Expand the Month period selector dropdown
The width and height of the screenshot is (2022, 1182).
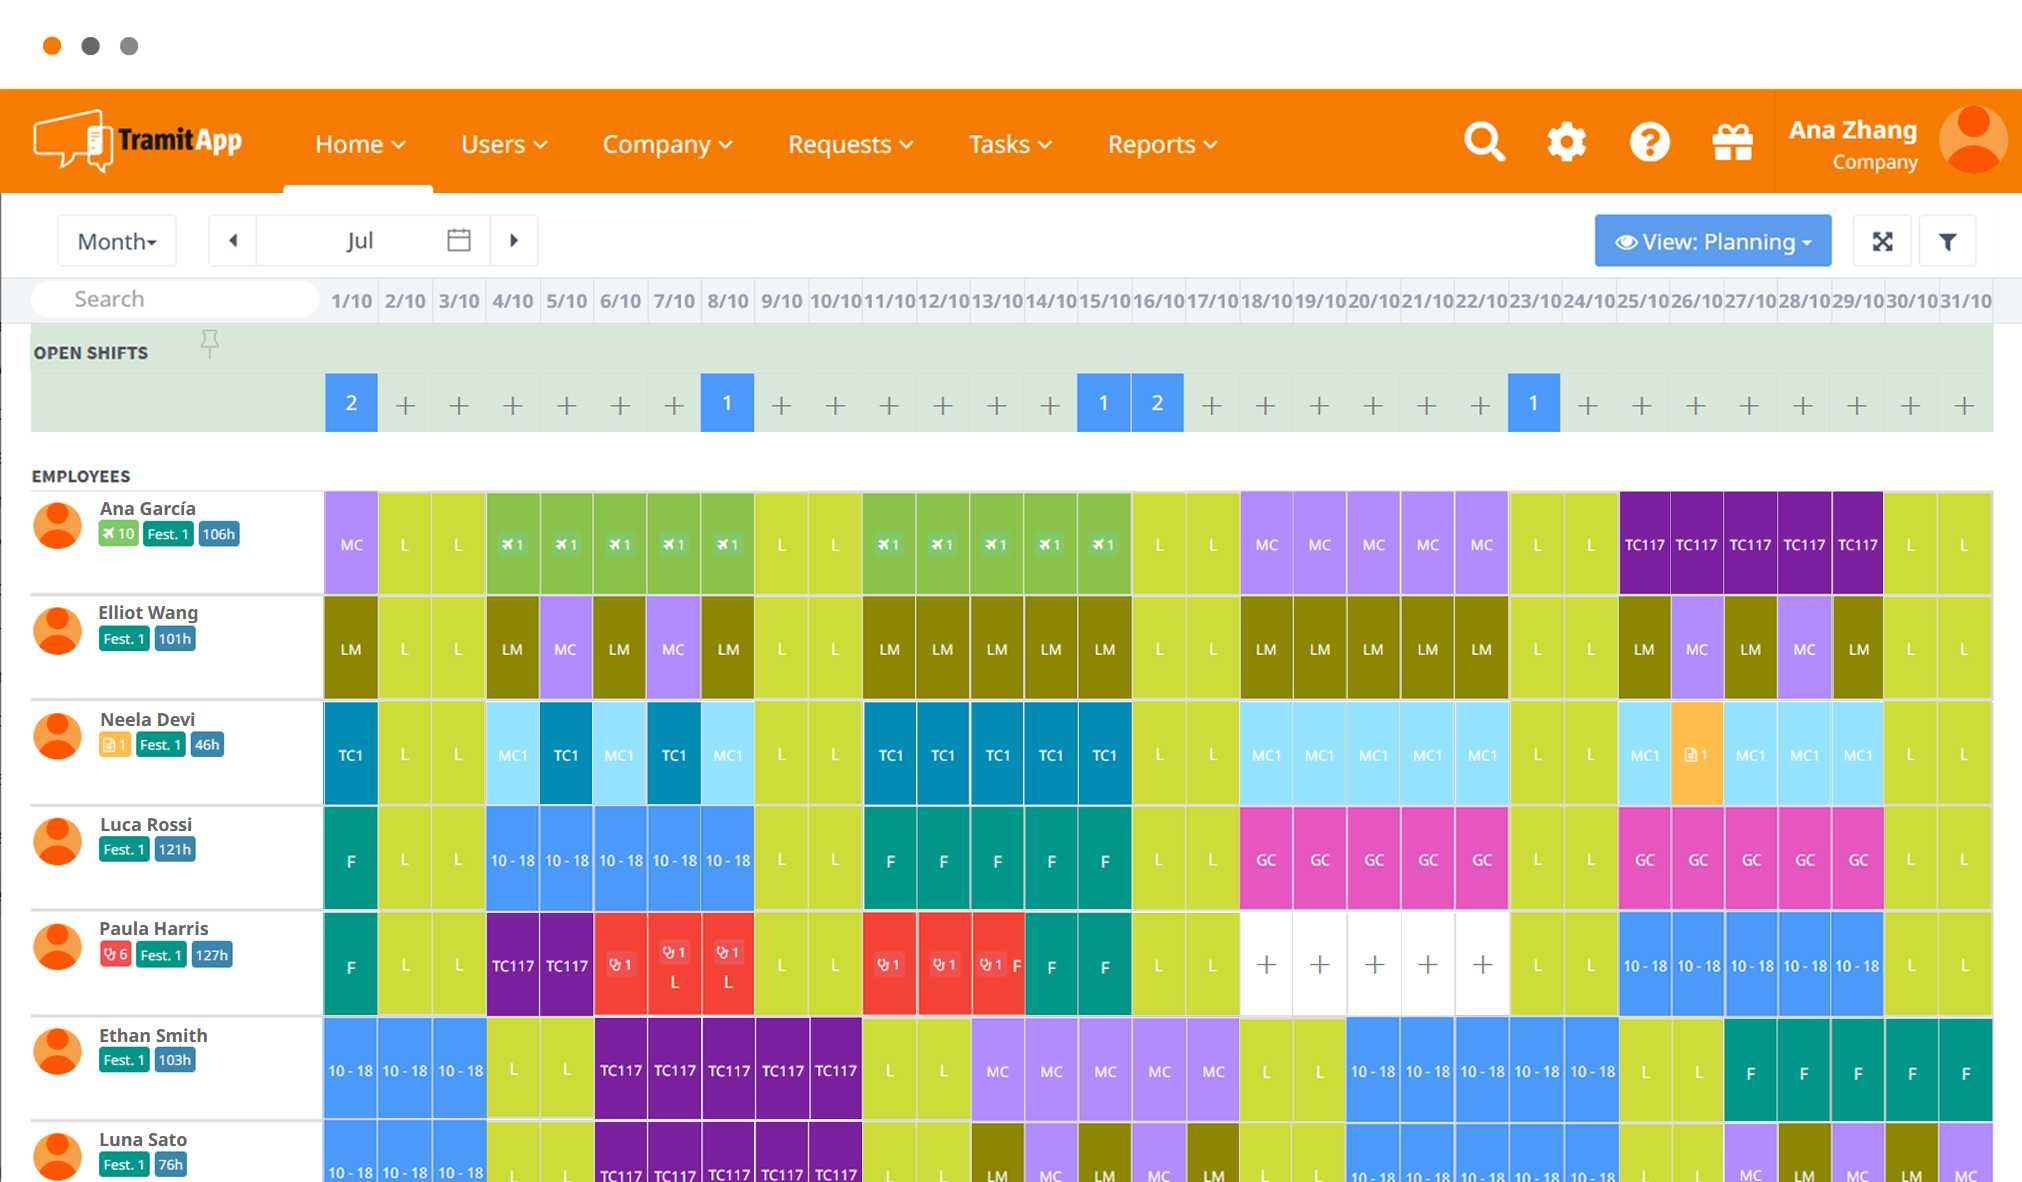click(x=118, y=239)
